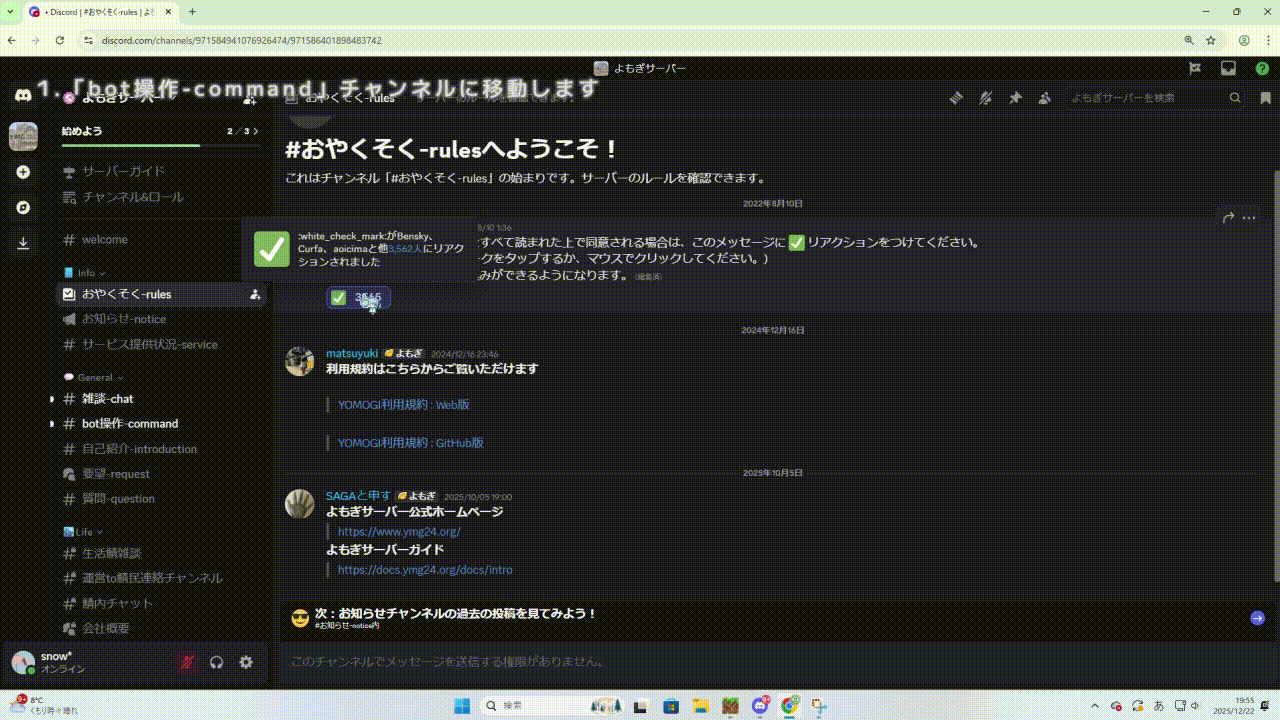Click the Download Apps arrow icon
Viewport: 1280px width, 720px height.
pyautogui.click(x=23, y=243)
